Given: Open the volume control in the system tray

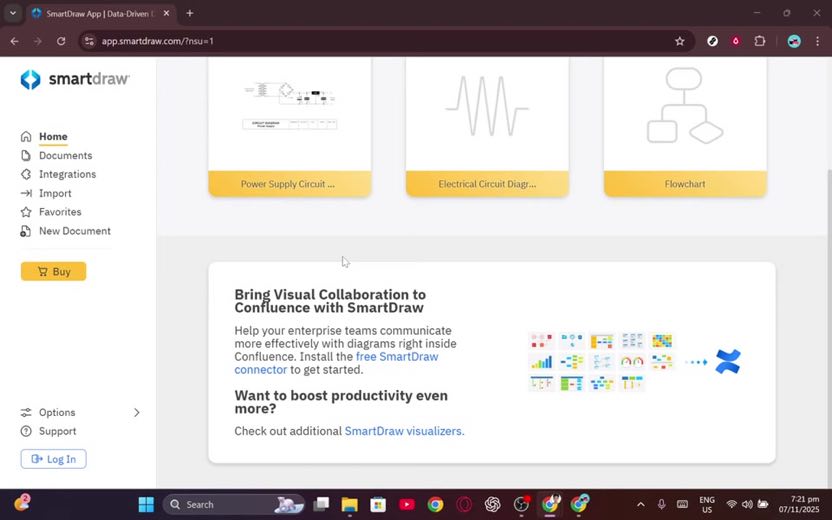Looking at the screenshot, I should click(747, 504).
